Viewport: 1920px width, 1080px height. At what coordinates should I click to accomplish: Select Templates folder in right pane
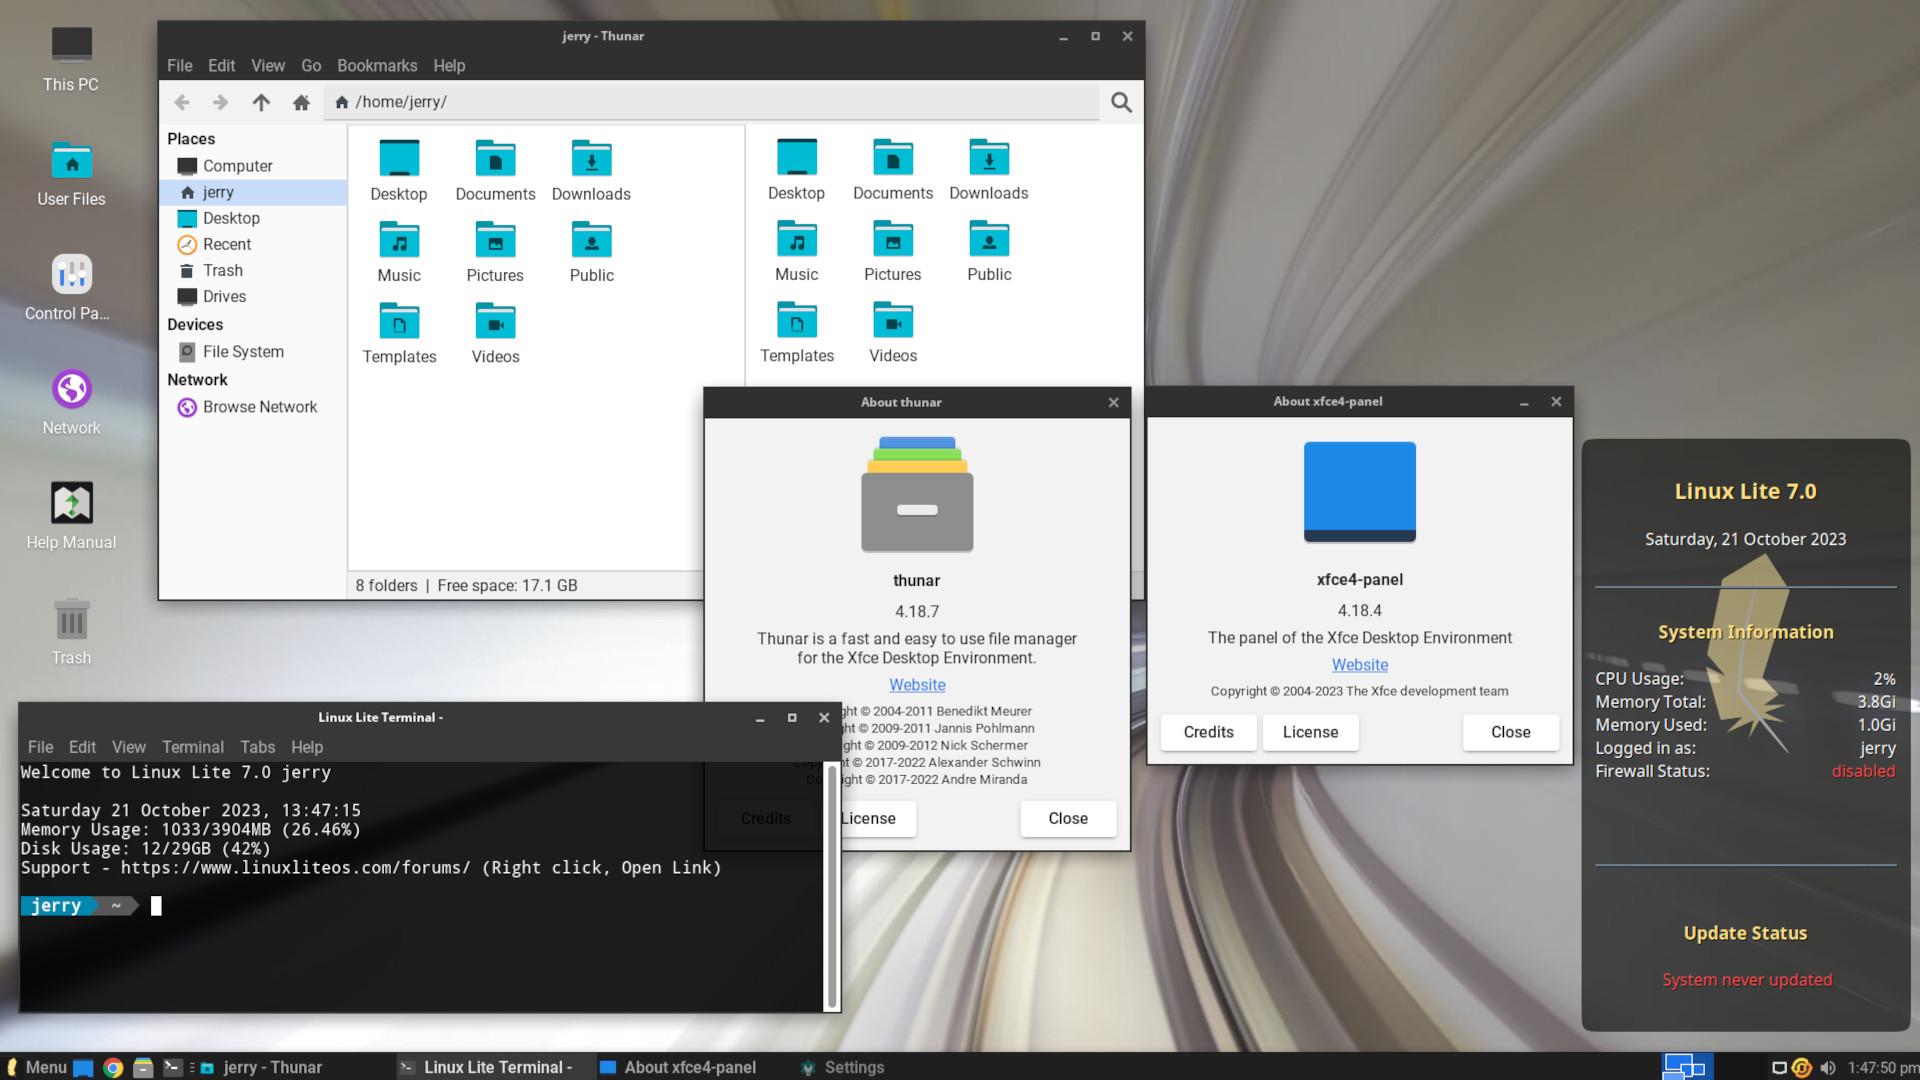(x=797, y=333)
